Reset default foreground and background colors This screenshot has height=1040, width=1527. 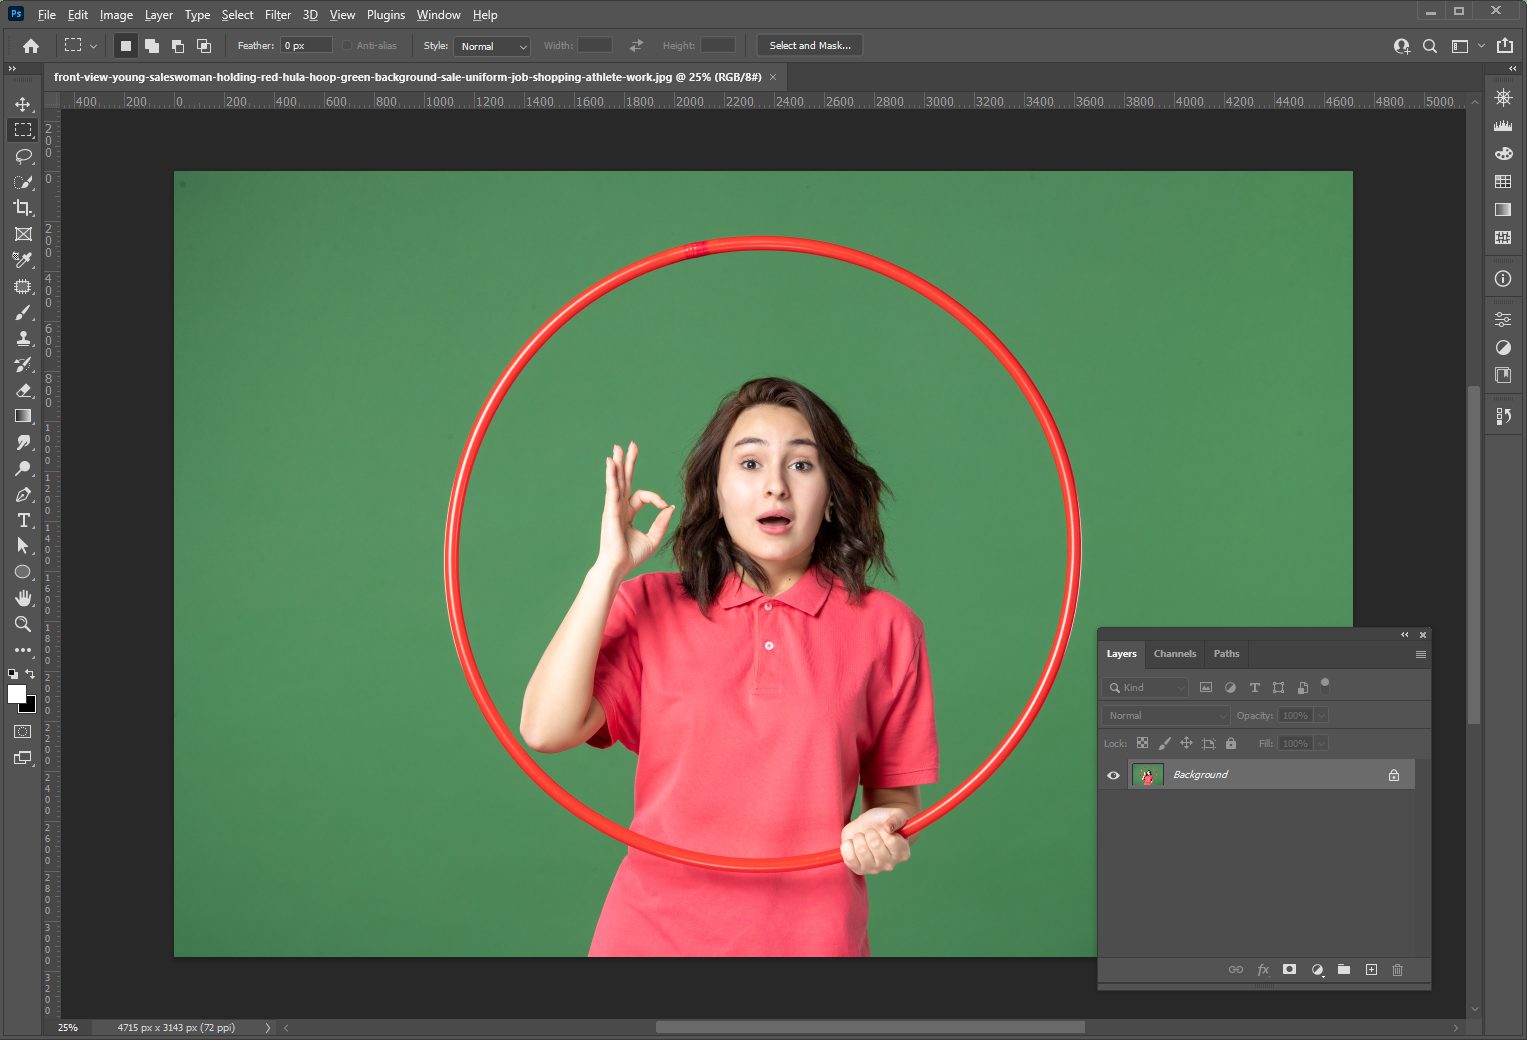(13, 674)
